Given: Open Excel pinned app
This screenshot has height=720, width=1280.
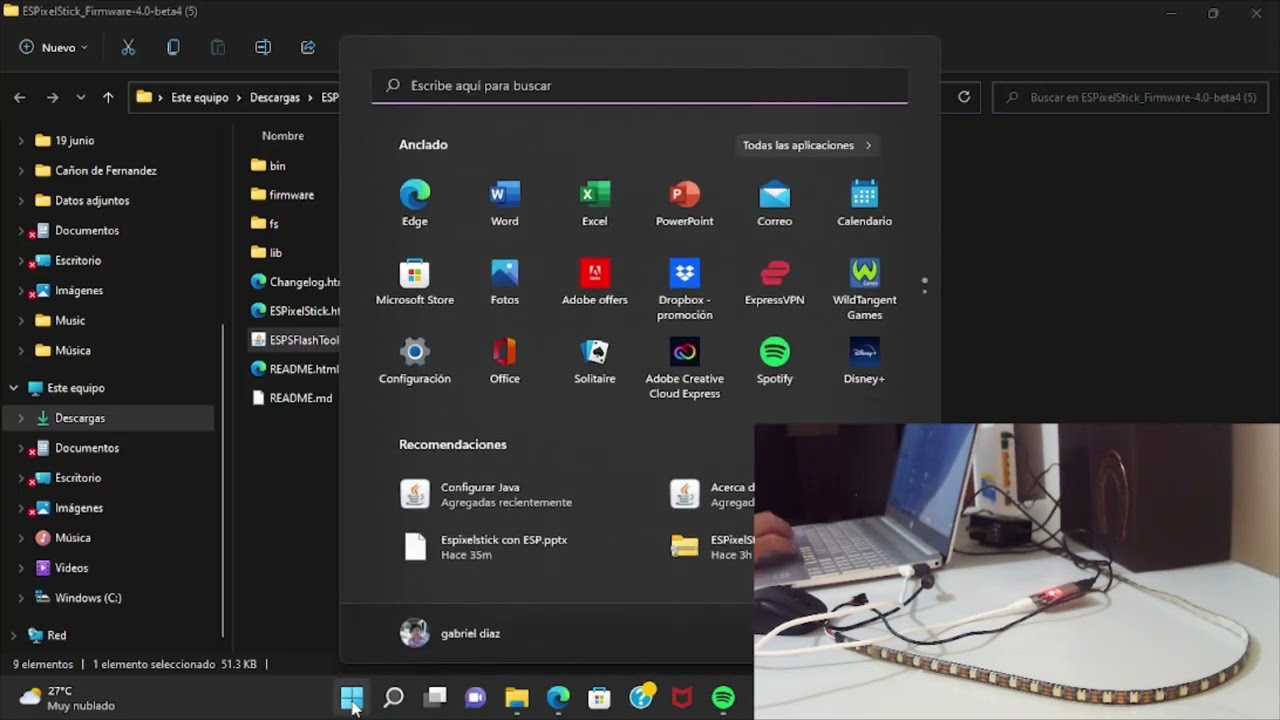Looking at the screenshot, I should tap(594, 203).
